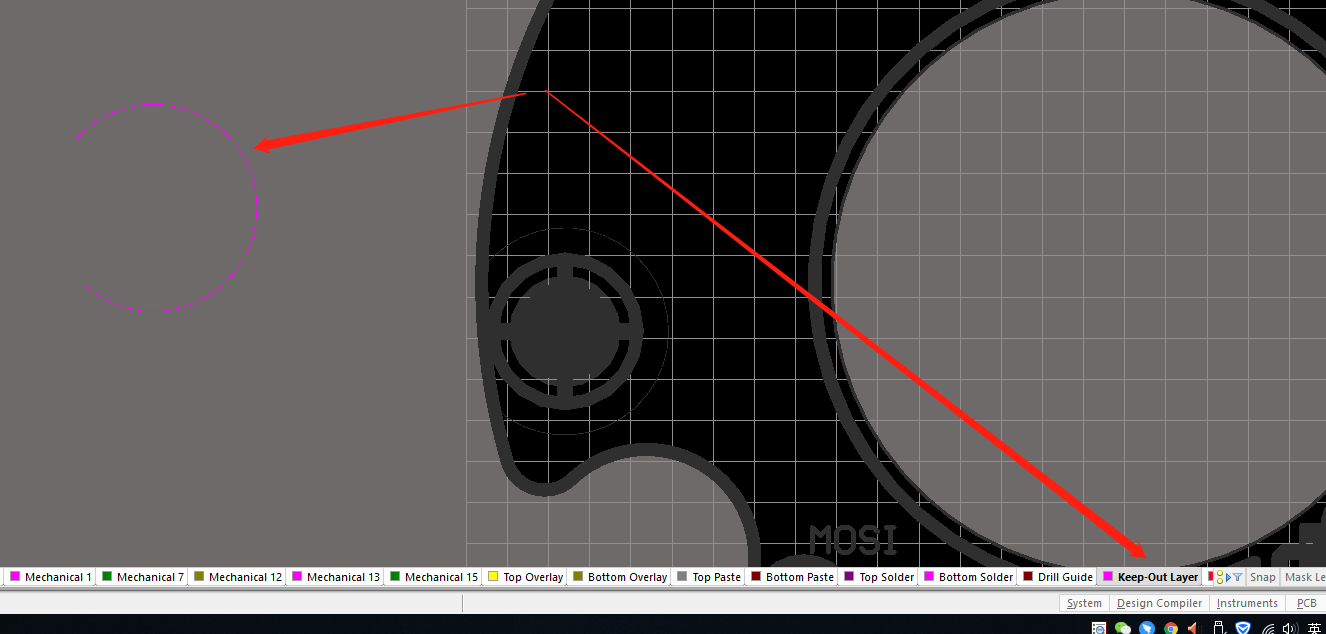Open the layer sets icon with yellow circles

[1220, 577]
